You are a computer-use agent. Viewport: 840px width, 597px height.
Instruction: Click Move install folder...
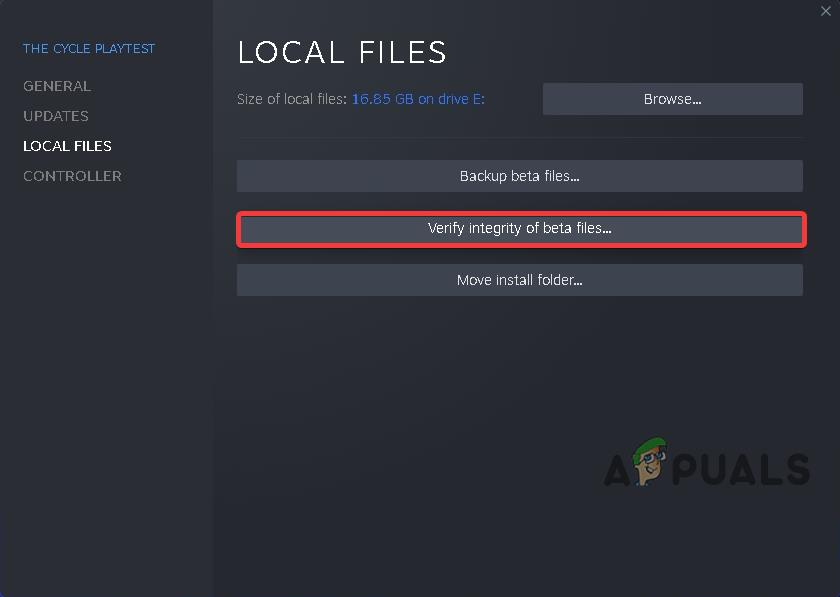pos(520,280)
